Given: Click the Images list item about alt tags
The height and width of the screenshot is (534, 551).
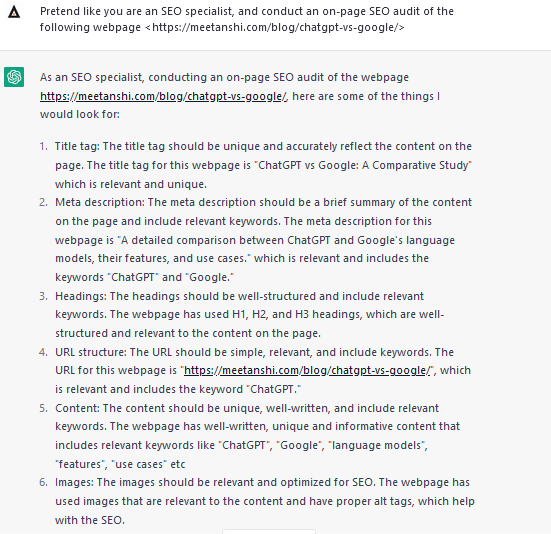Looking at the screenshot, I should tap(265, 501).
